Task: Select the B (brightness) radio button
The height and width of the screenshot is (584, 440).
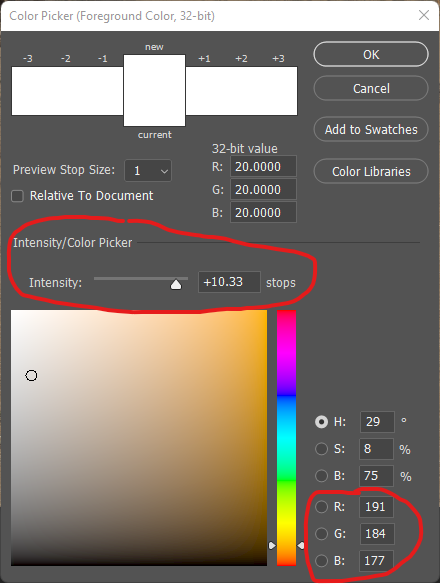Action: (322, 476)
